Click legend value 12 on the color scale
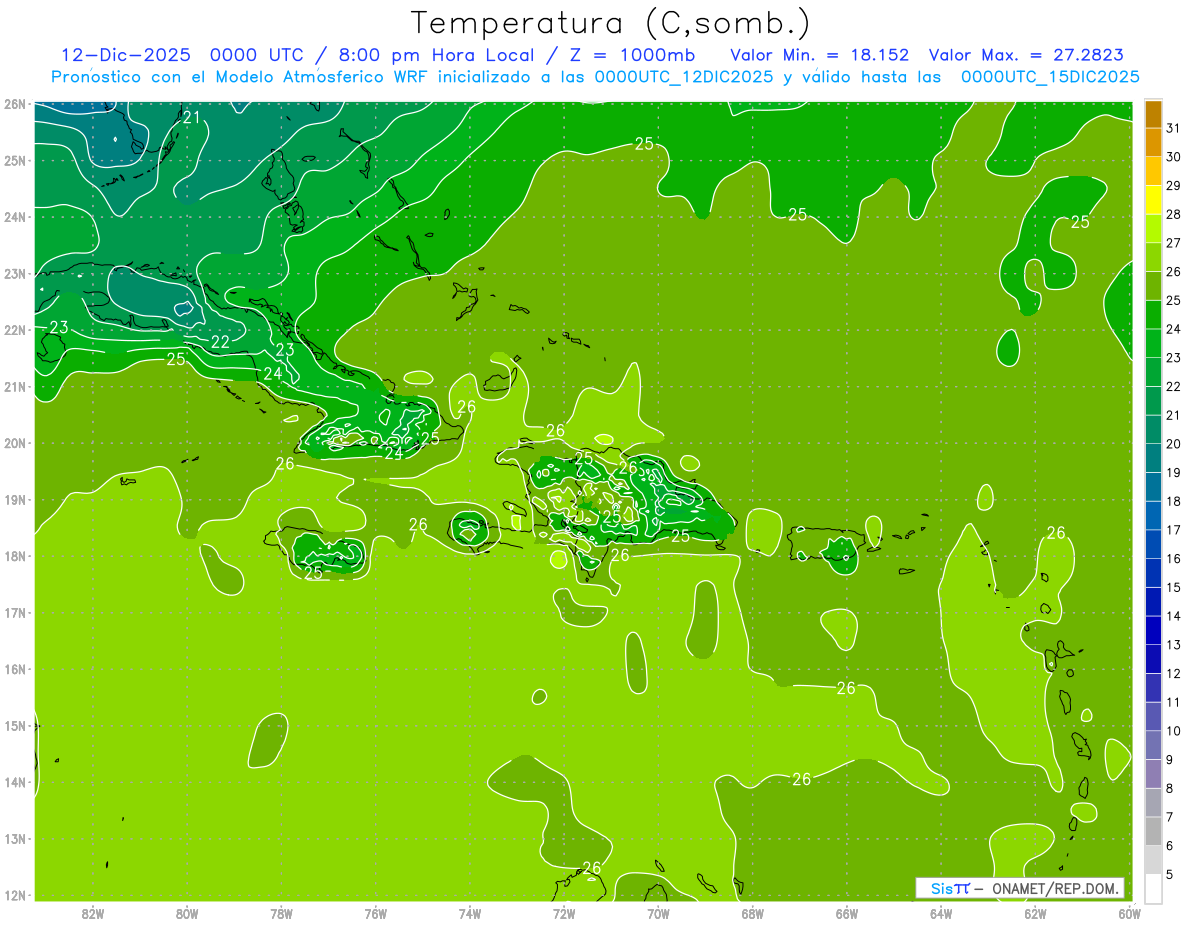 [x=1173, y=673]
